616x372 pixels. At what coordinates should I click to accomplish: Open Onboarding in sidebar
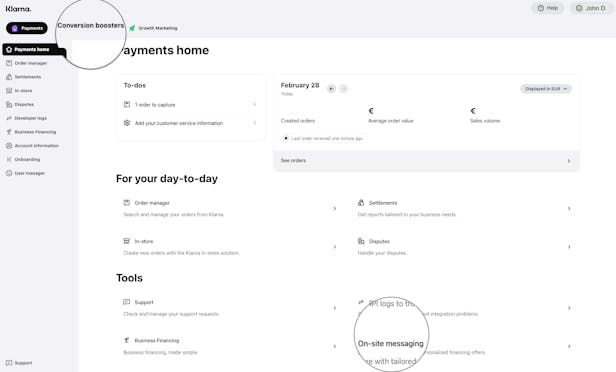pos(27,159)
